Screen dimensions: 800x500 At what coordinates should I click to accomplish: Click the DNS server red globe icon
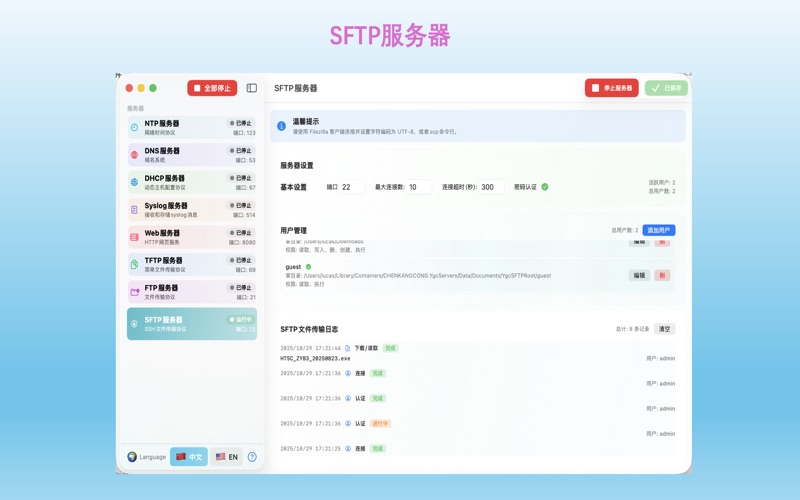tap(134, 155)
